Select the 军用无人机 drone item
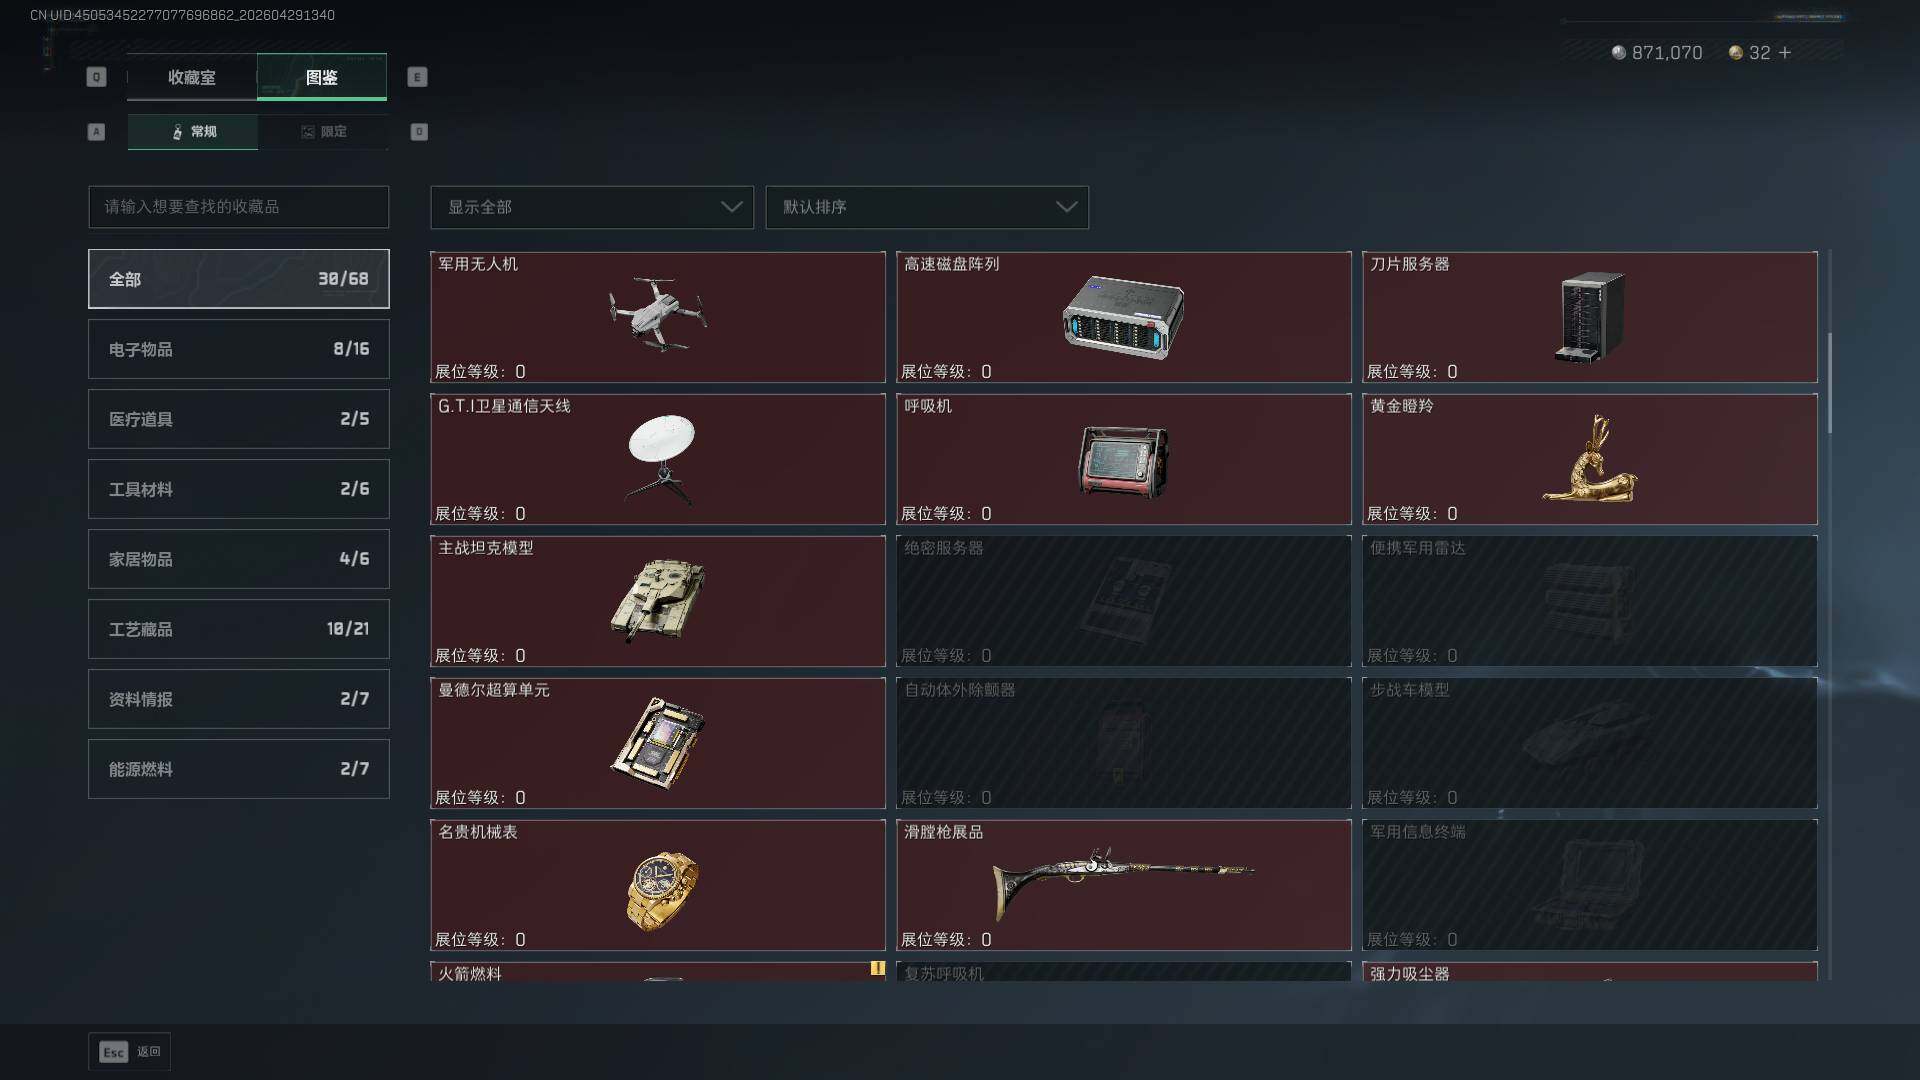This screenshot has width=1920, height=1080. (x=658, y=317)
